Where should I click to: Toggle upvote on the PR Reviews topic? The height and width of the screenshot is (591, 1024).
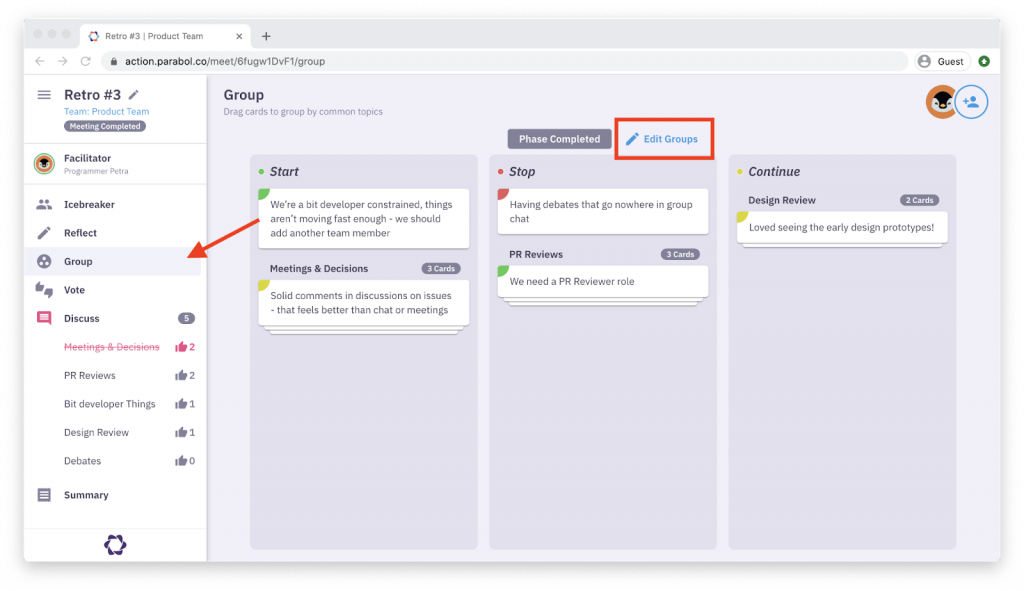tap(183, 375)
